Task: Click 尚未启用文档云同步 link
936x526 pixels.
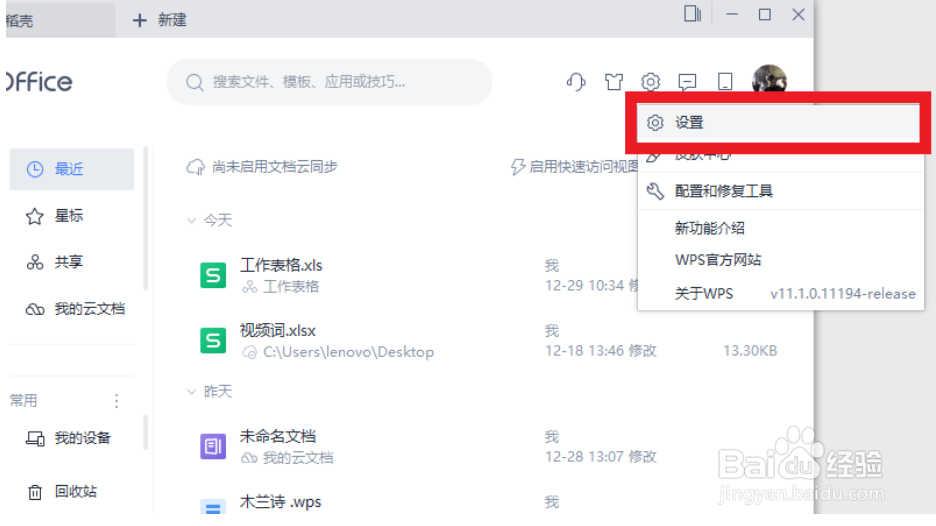Action: (275, 167)
